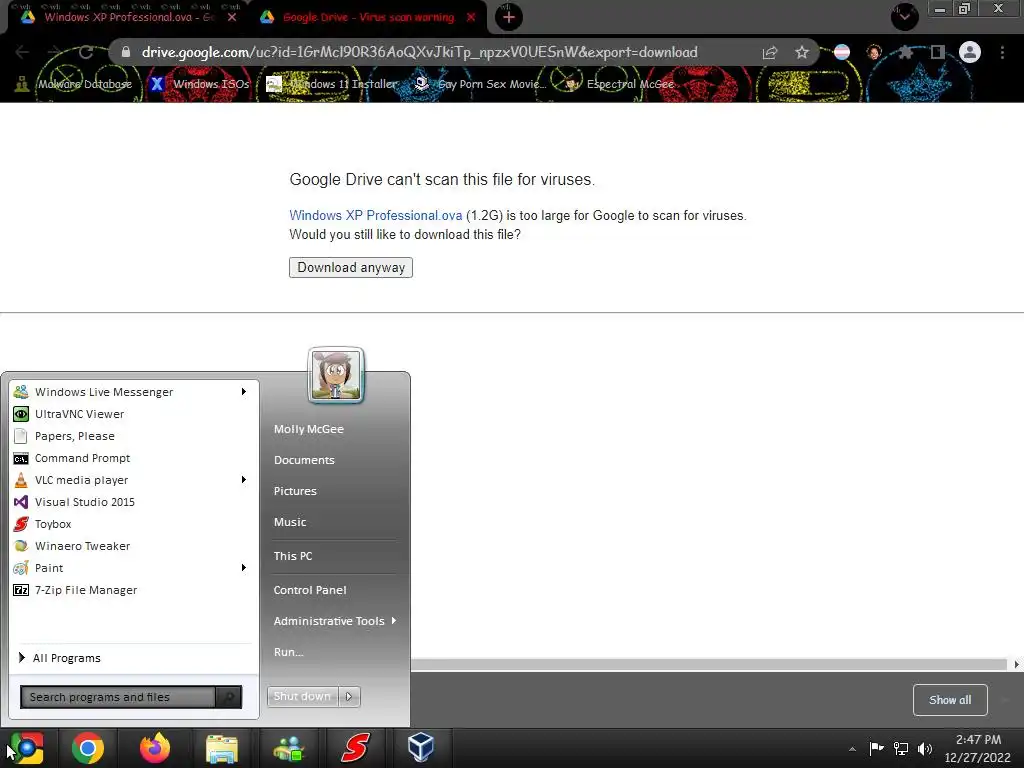Image resolution: width=1024 pixels, height=768 pixels.
Task: Open Documents from Start menu
Action: coord(304,460)
